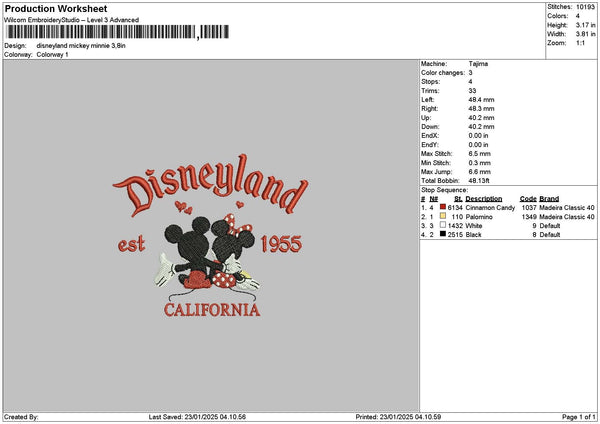Click the Disneyland embroidery design preview

pyautogui.click(x=210, y=236)
